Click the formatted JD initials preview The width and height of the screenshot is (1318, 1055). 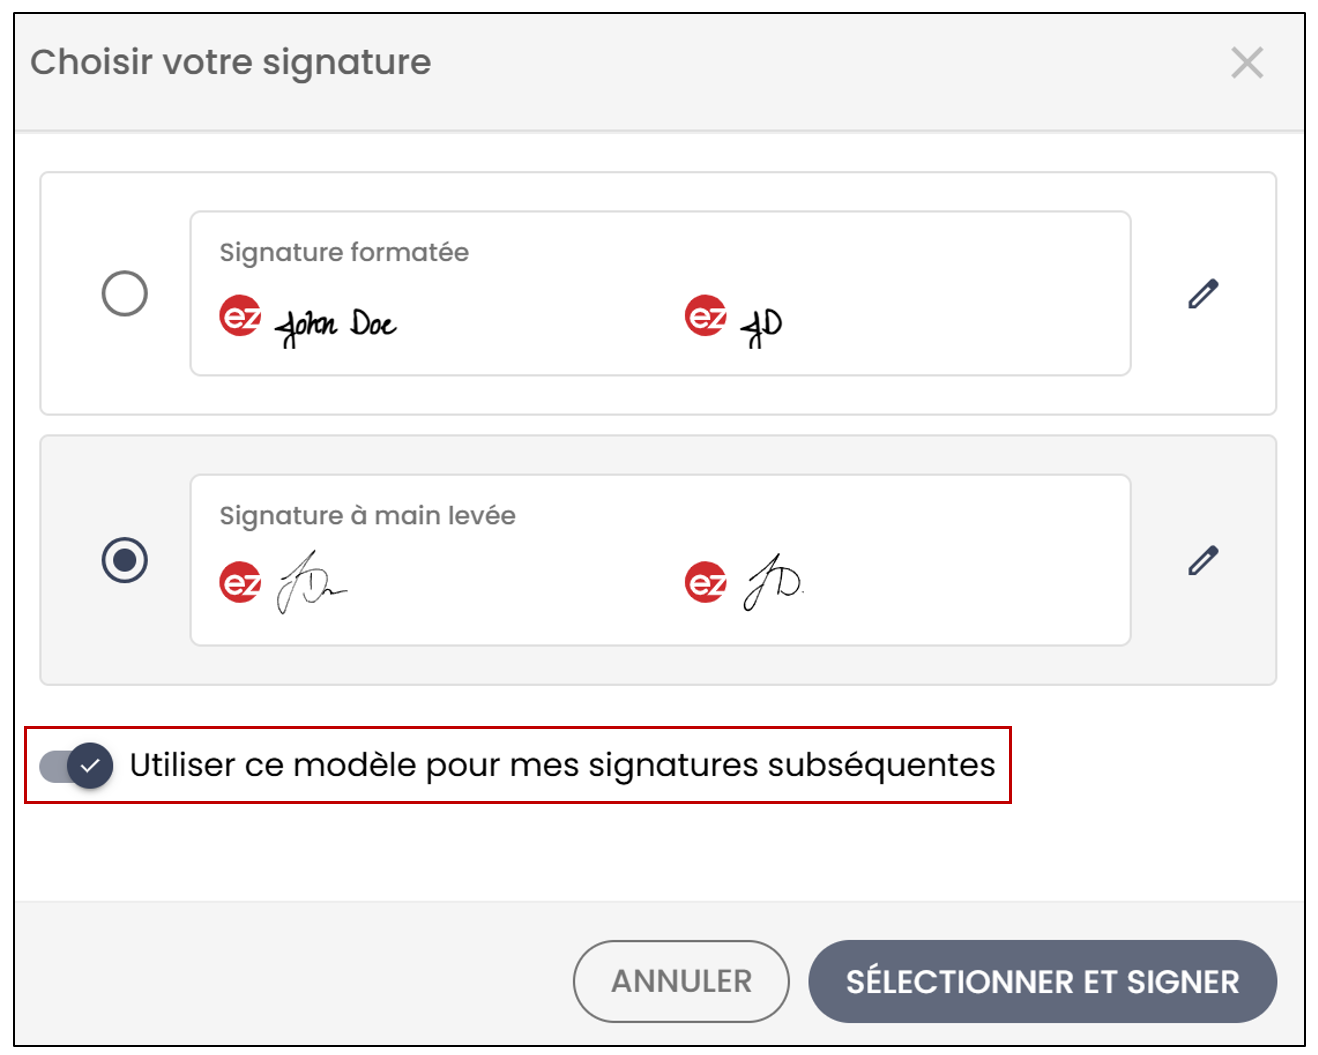762,326
